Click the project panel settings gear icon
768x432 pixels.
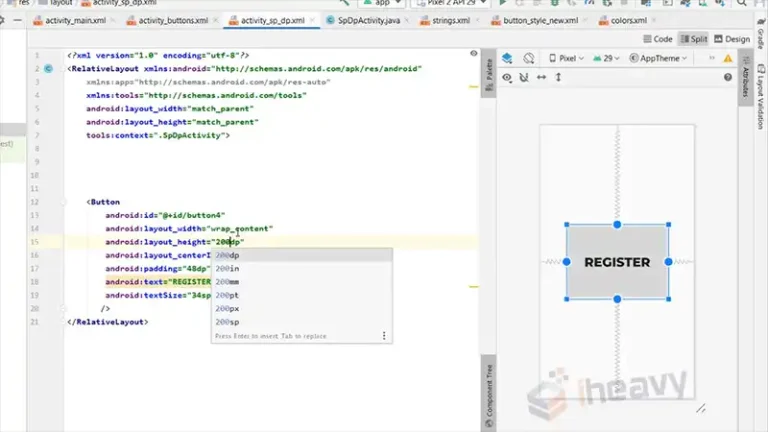coord(2,21)
